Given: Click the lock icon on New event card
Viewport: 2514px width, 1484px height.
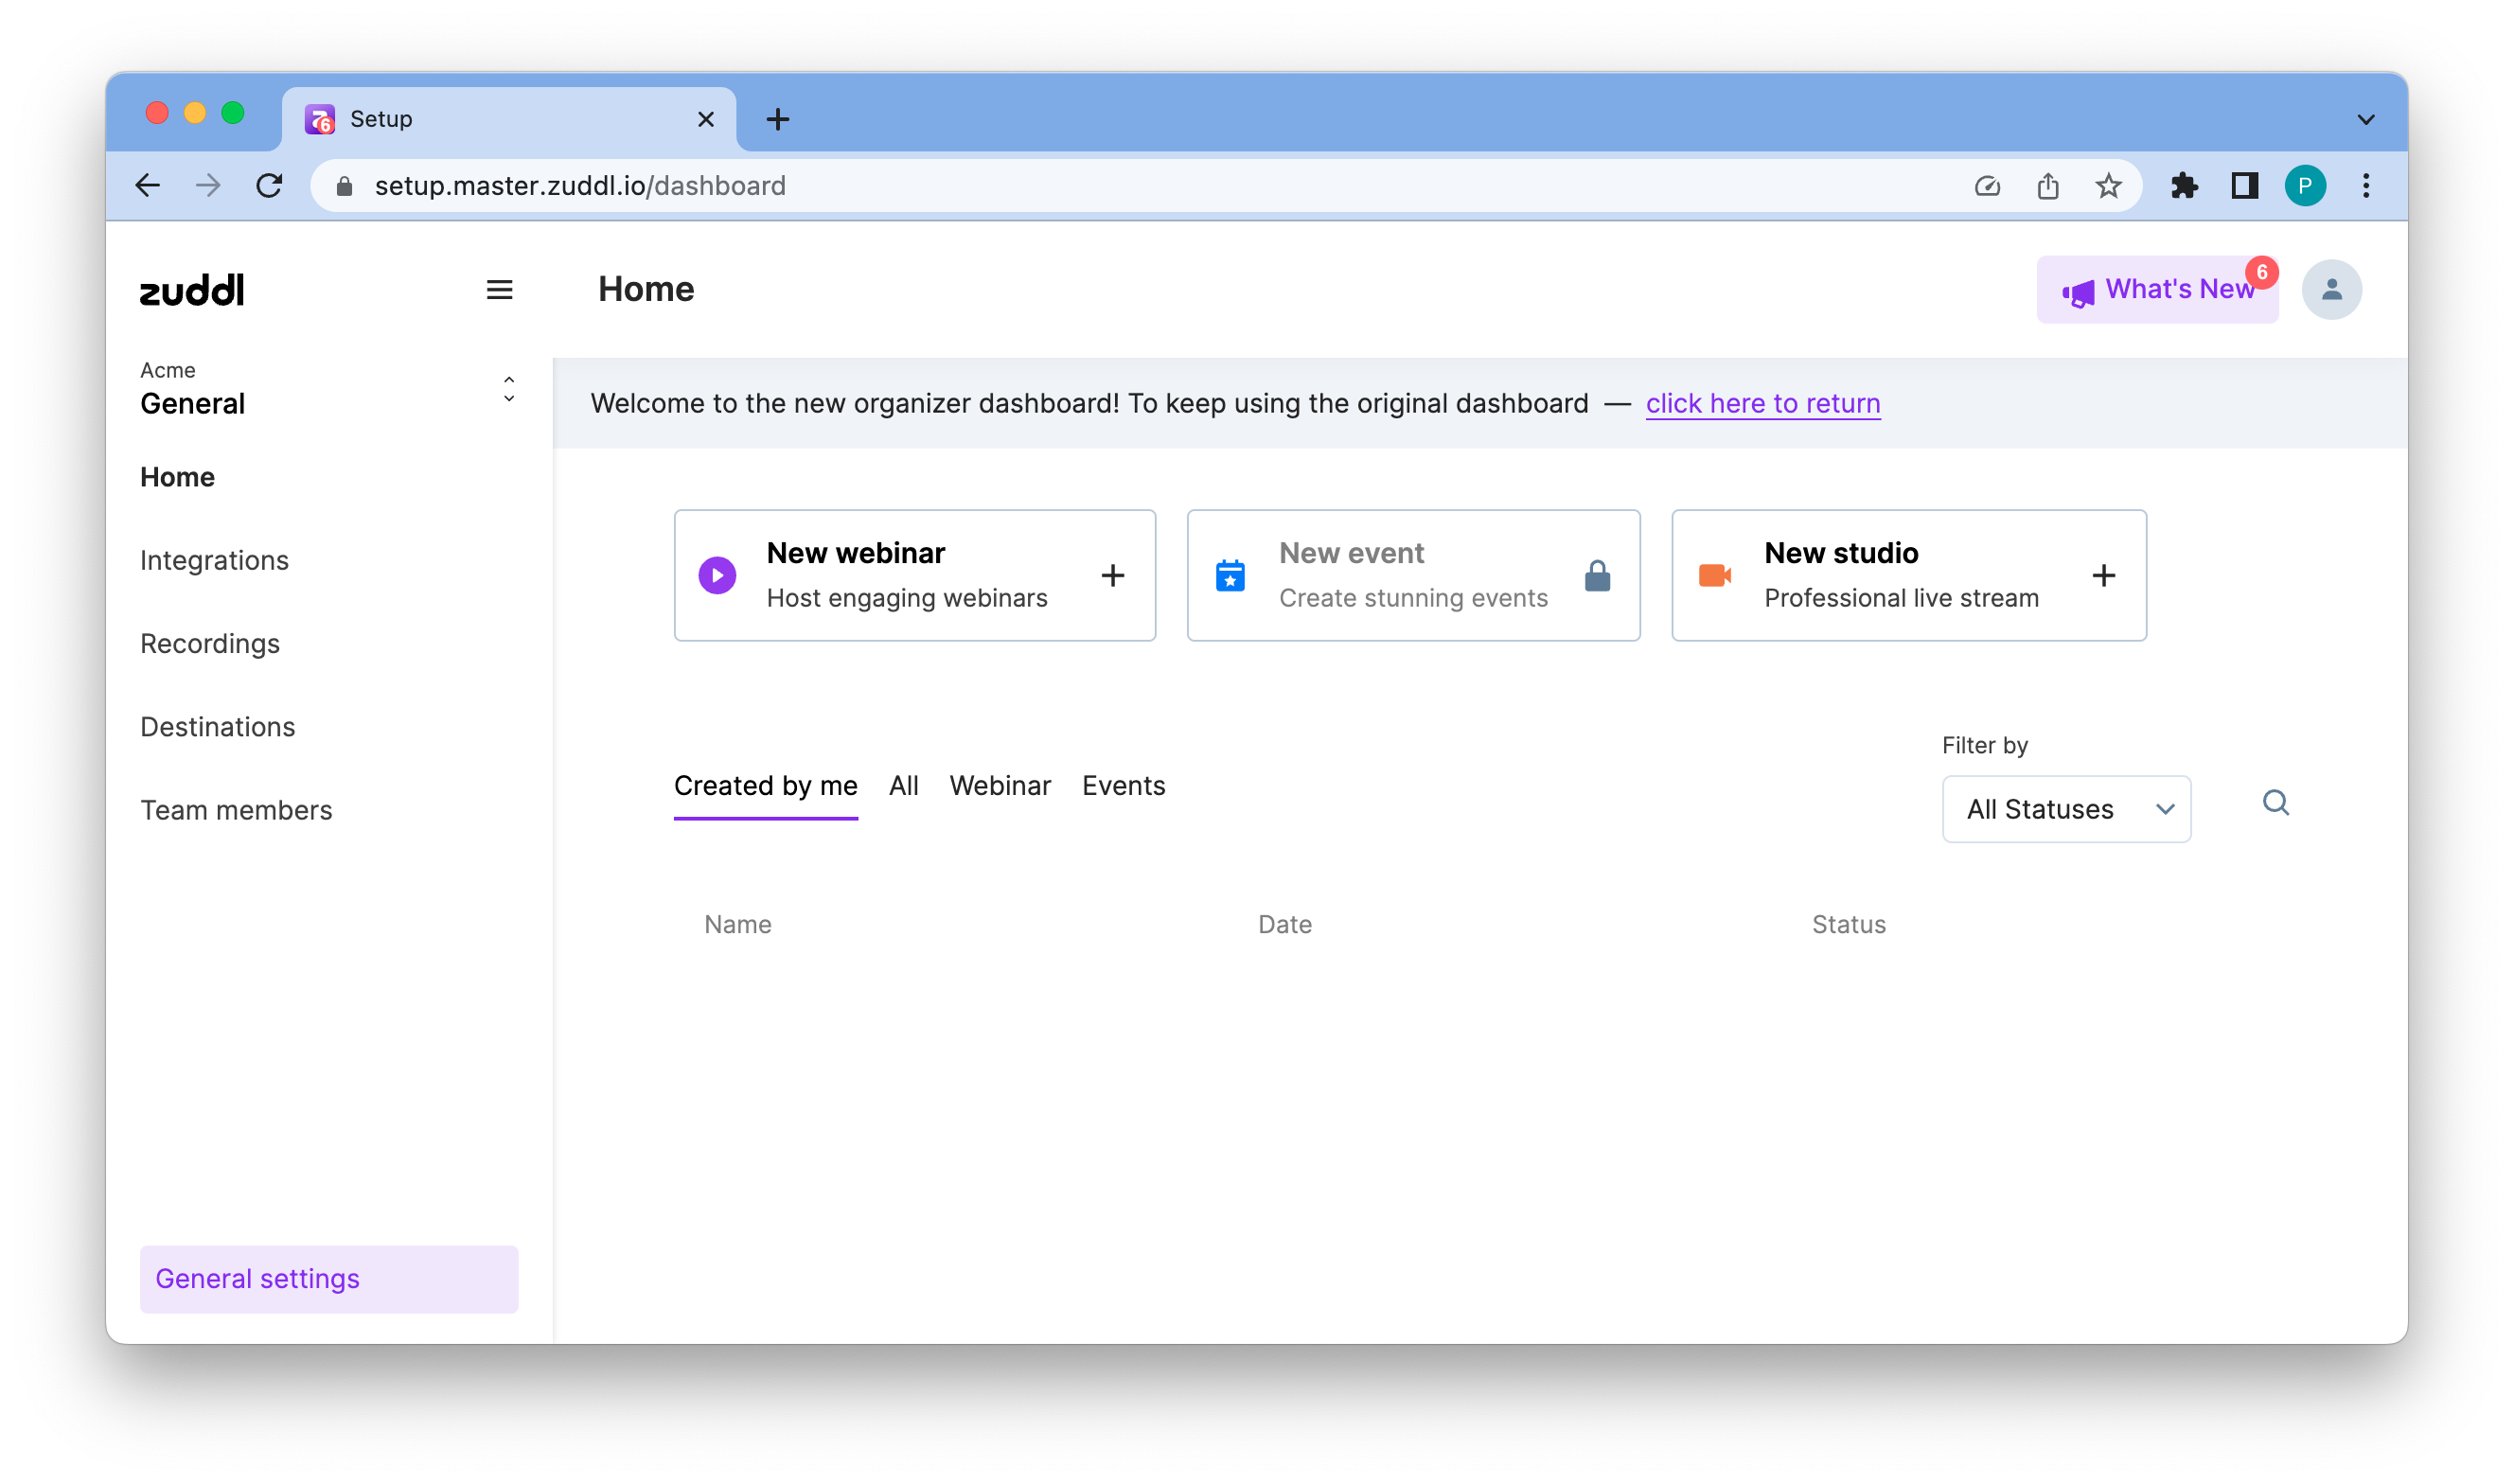Looking at the screenshot, I should coord(1597,576).
